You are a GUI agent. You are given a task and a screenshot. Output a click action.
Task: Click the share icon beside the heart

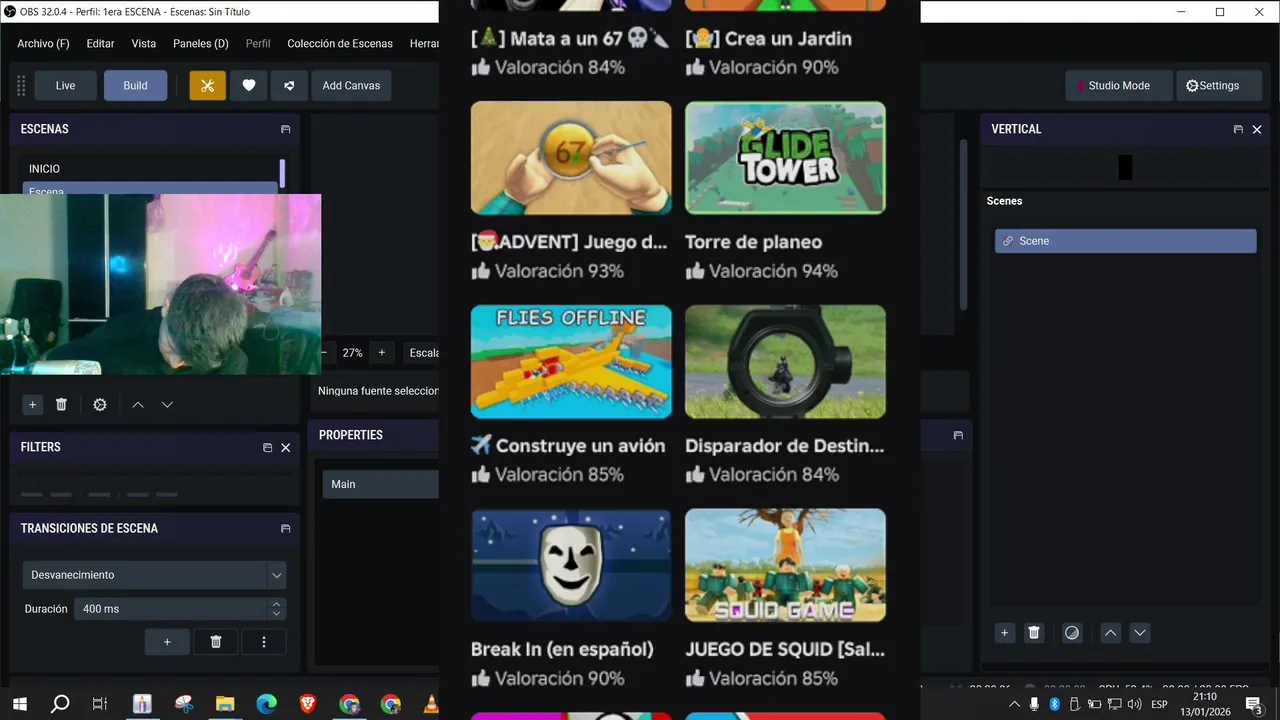289,86
